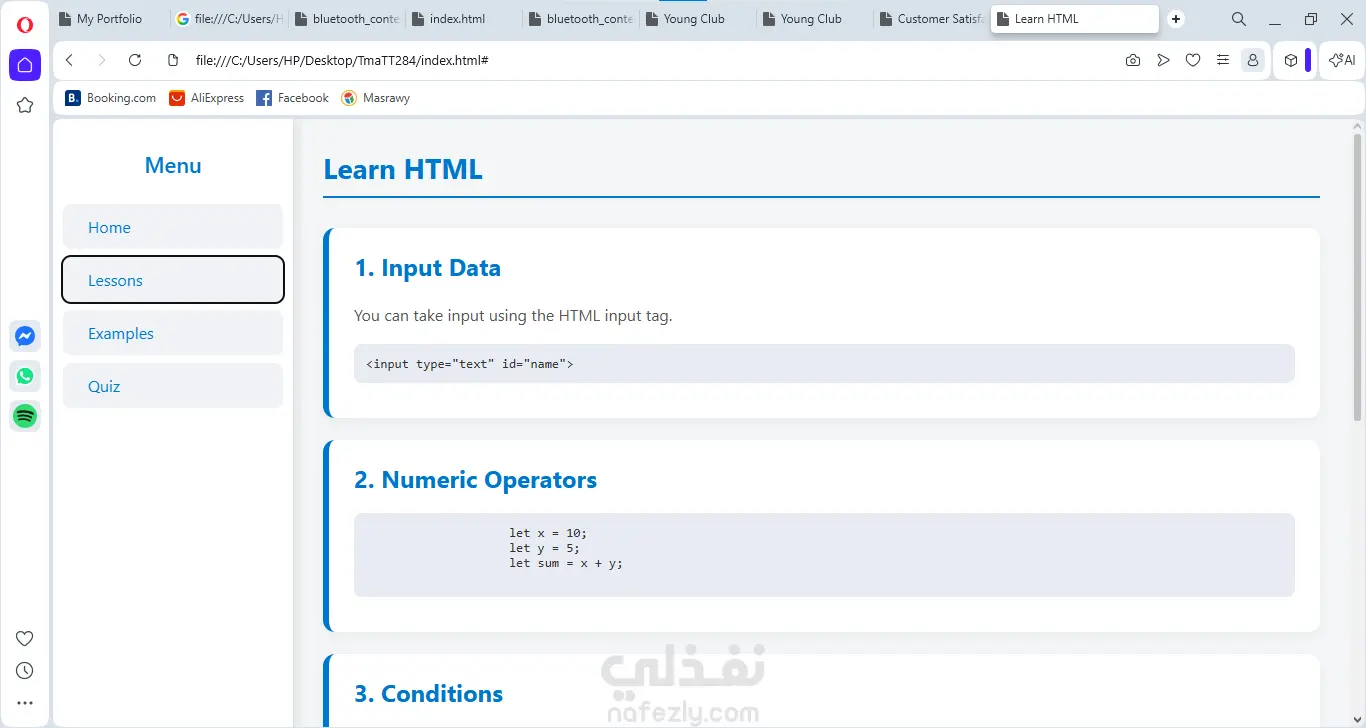1366x728 pixels.
Task: Search tabs with the magnifier icon
Action: pos(1239,19)
